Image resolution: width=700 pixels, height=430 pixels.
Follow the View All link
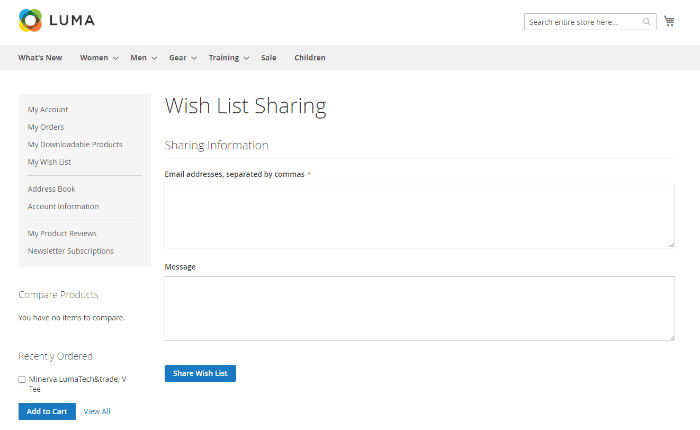[x=97, y=411]
